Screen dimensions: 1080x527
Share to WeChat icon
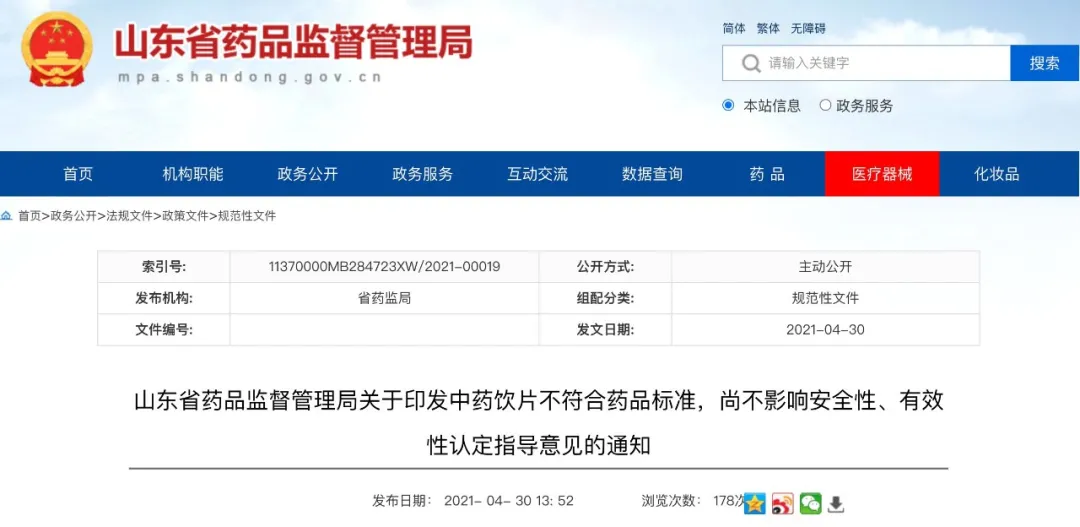tap(811, 503)
